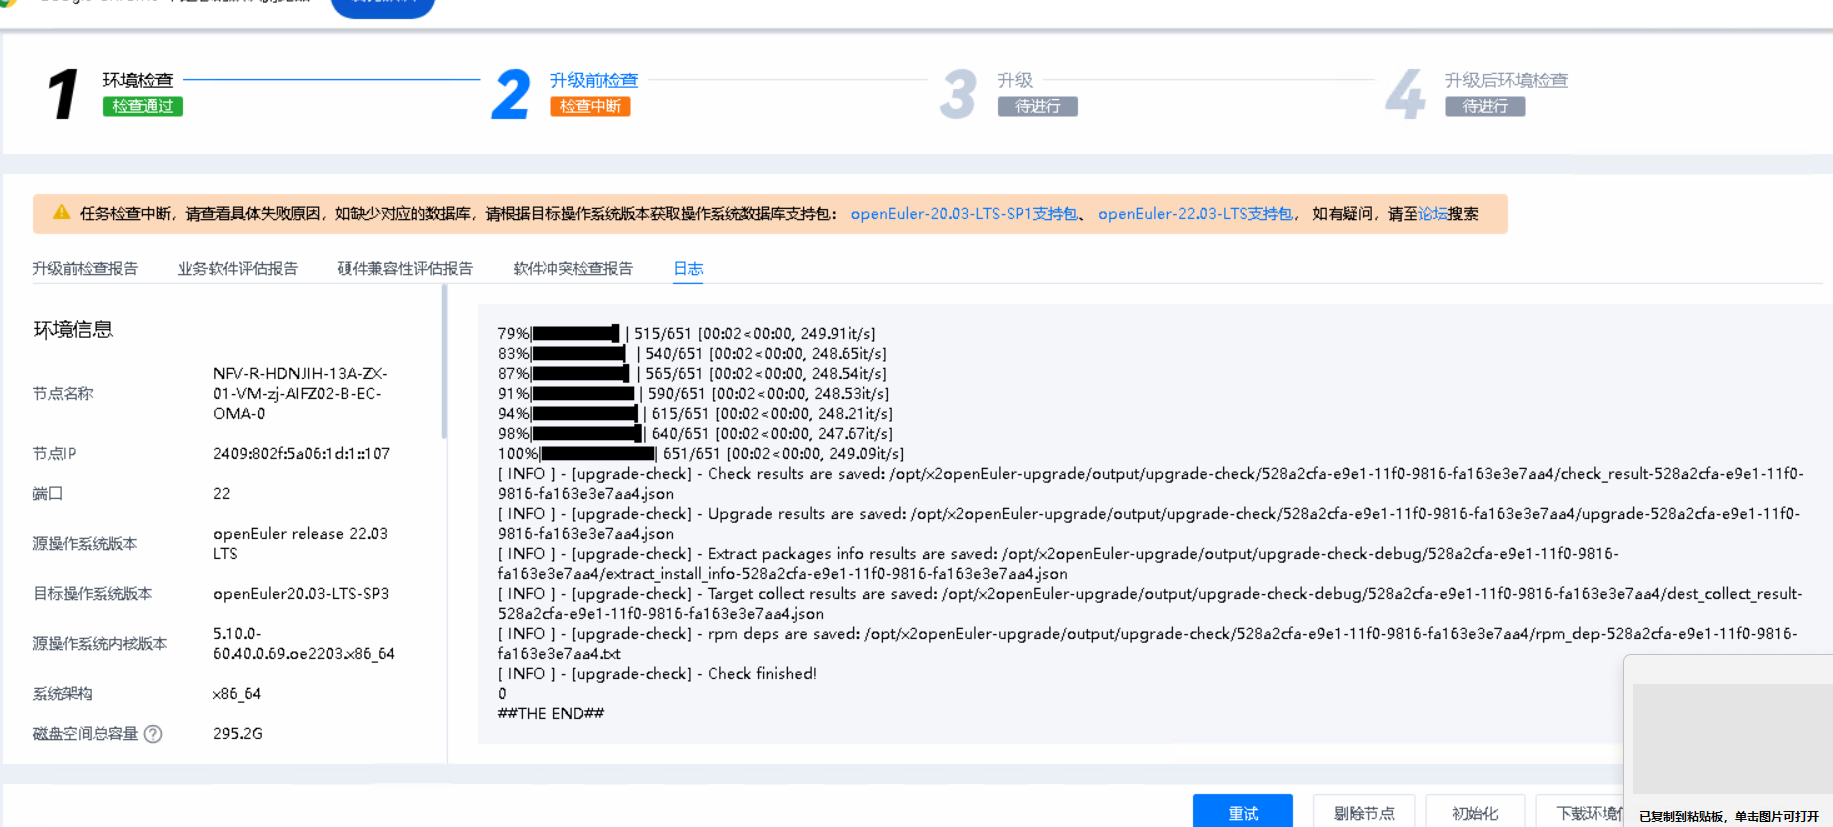Screen dimensions: 1833x827
Task: Click the grey step 4 number icon
Action: (1405, 94)
